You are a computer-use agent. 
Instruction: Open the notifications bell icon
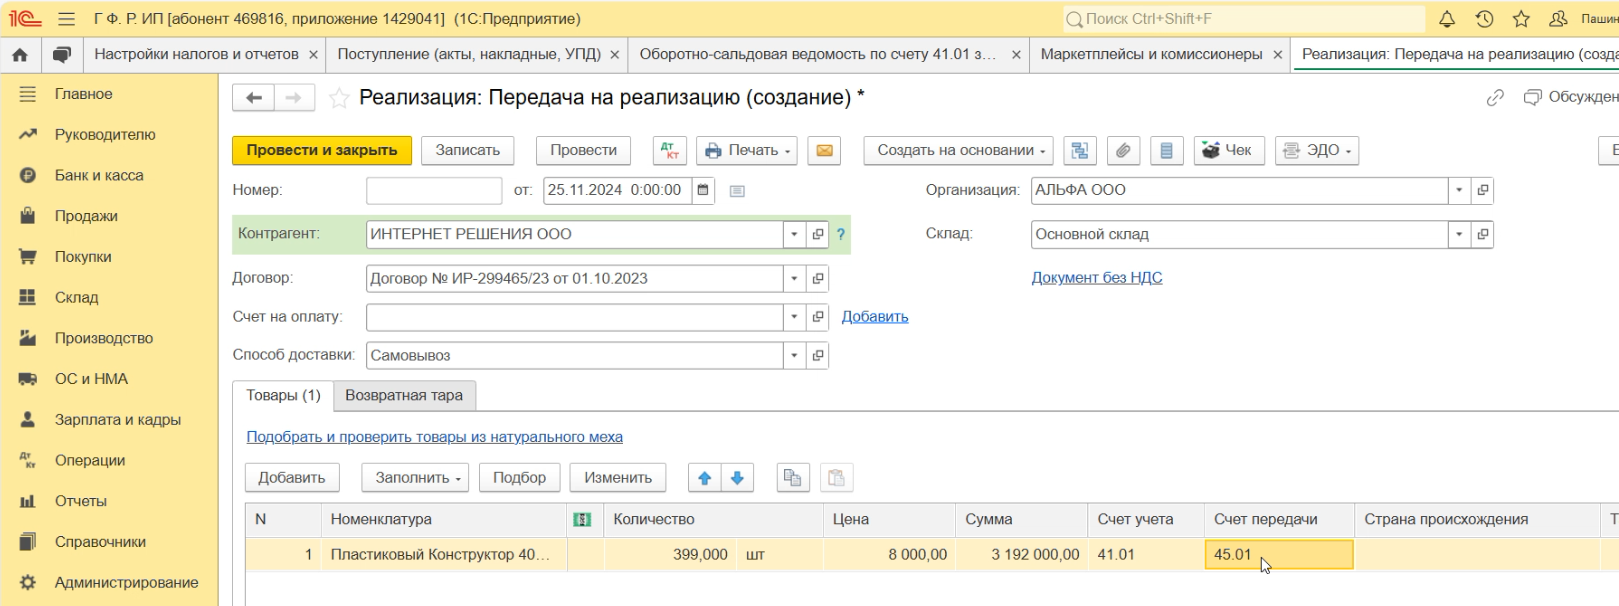tap(1447, 19)
